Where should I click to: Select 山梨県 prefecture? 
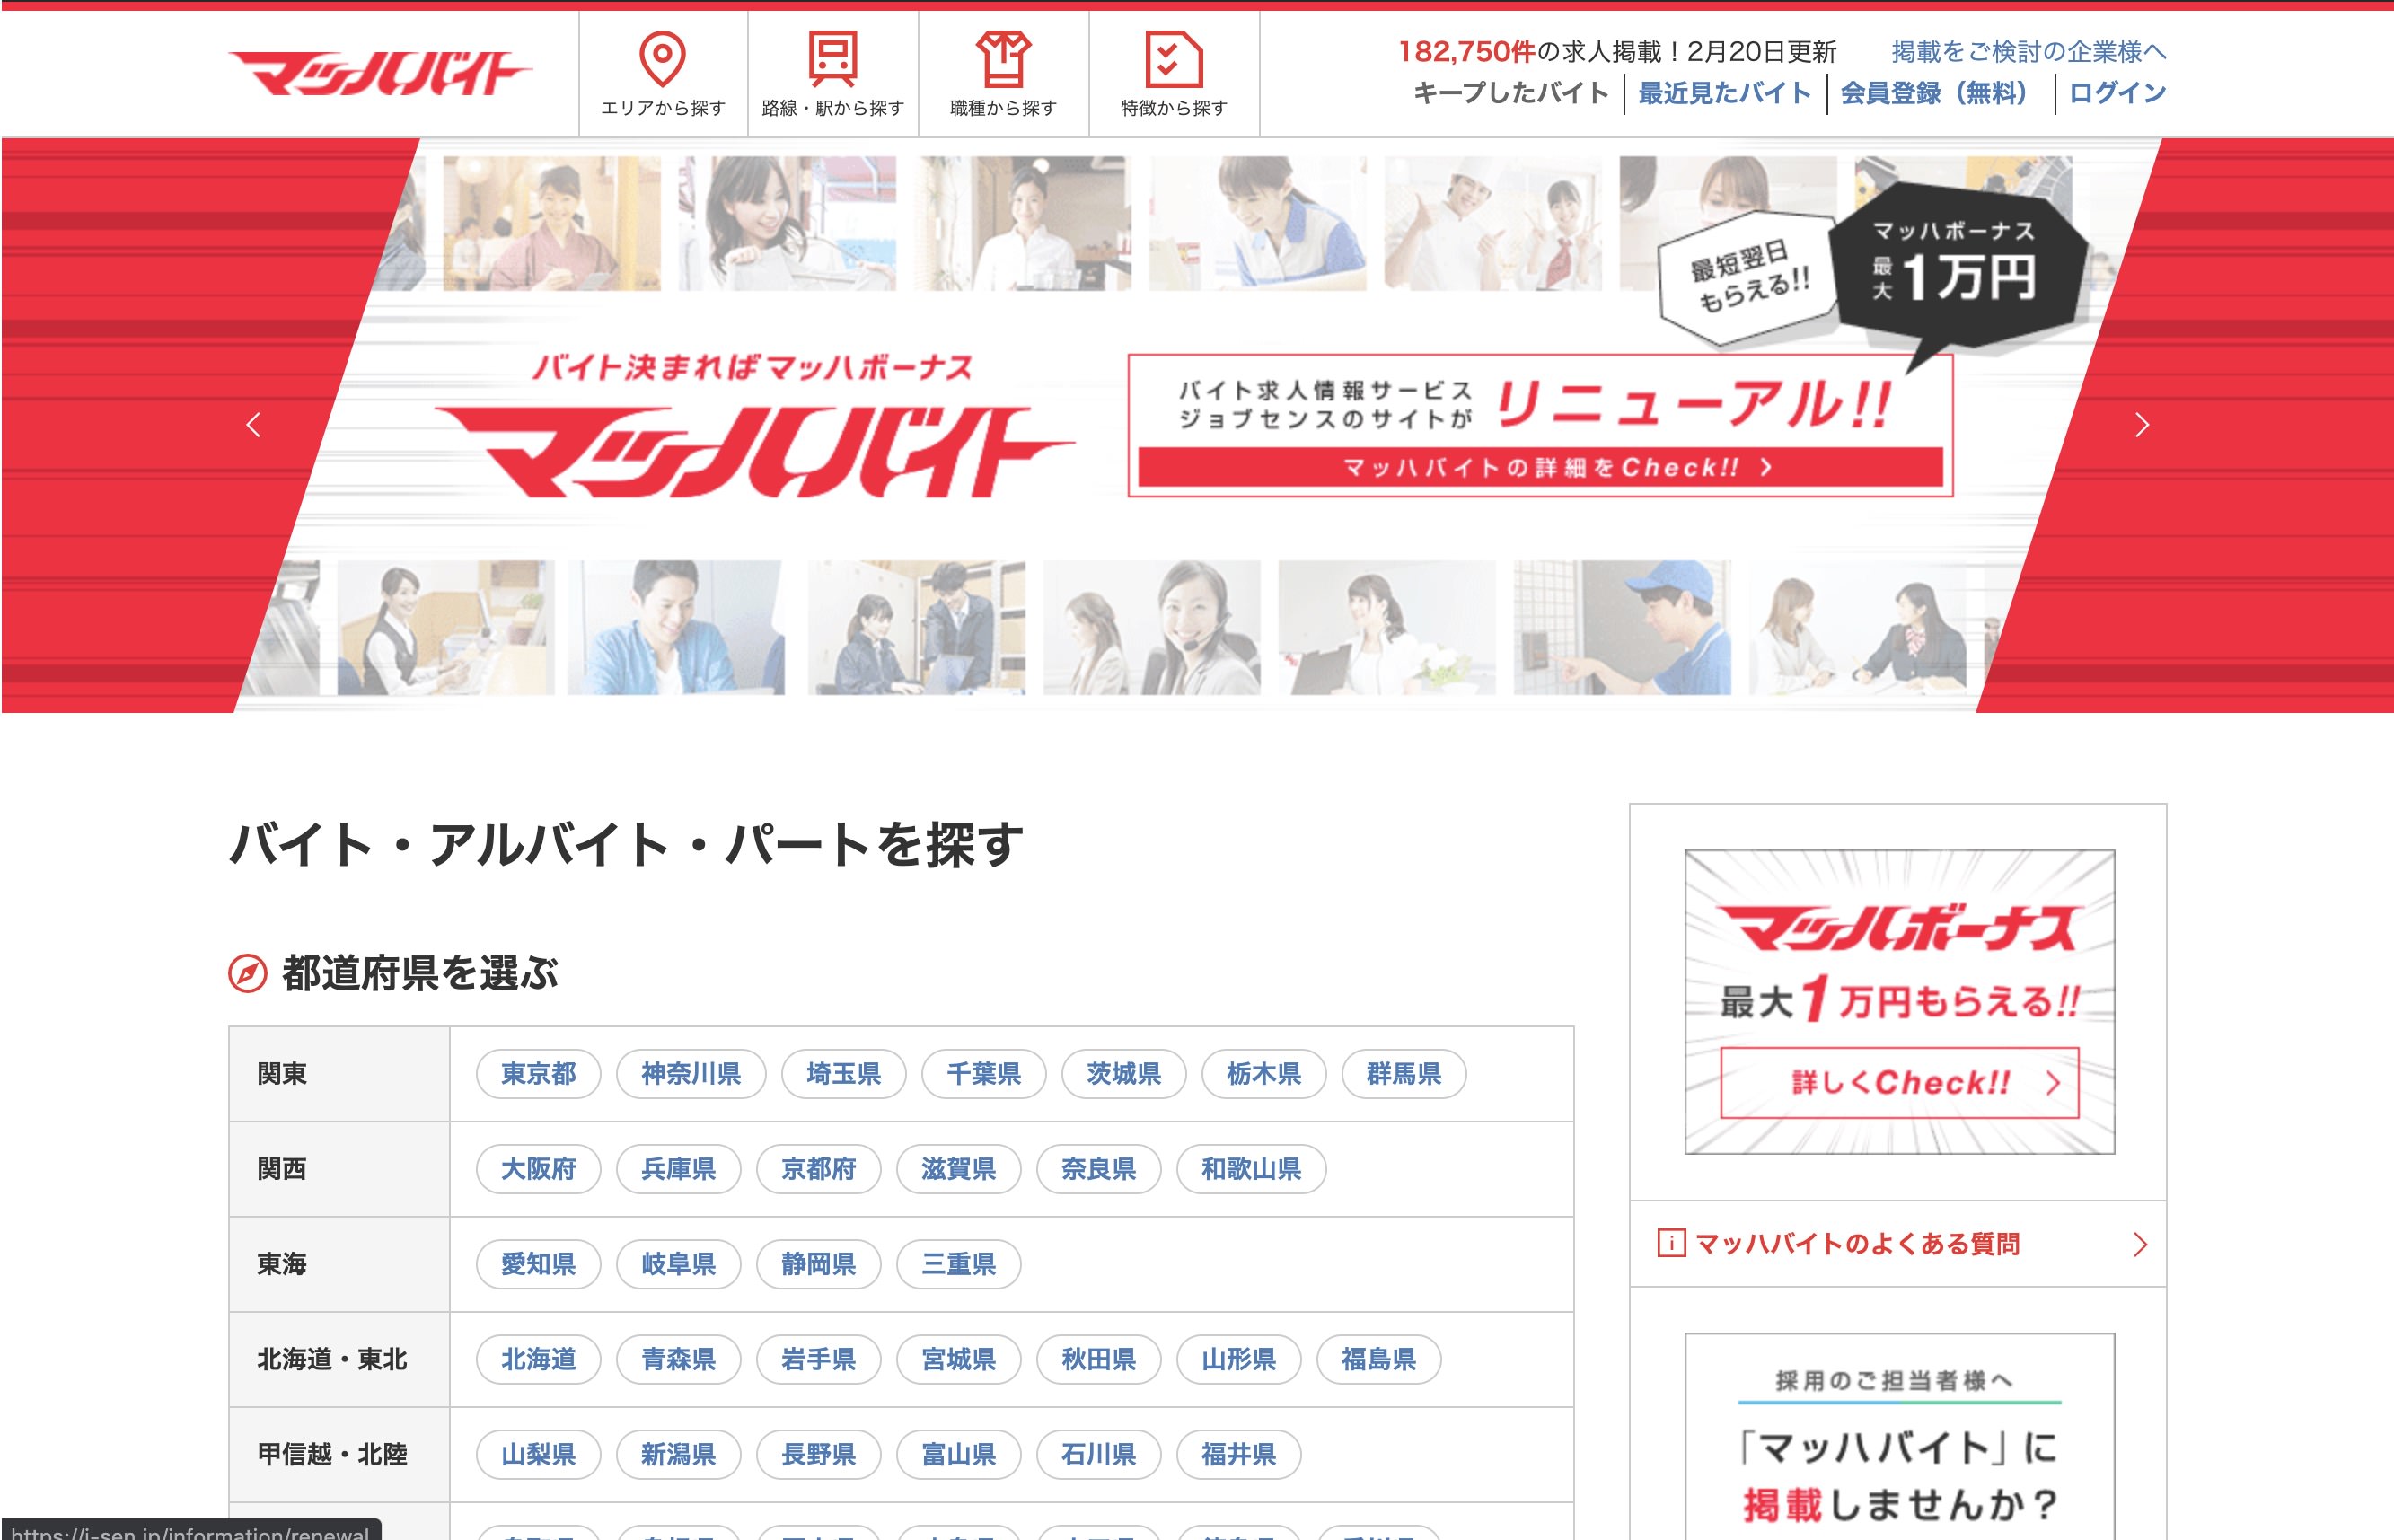pyautogui.click(x=538, y=1454)
